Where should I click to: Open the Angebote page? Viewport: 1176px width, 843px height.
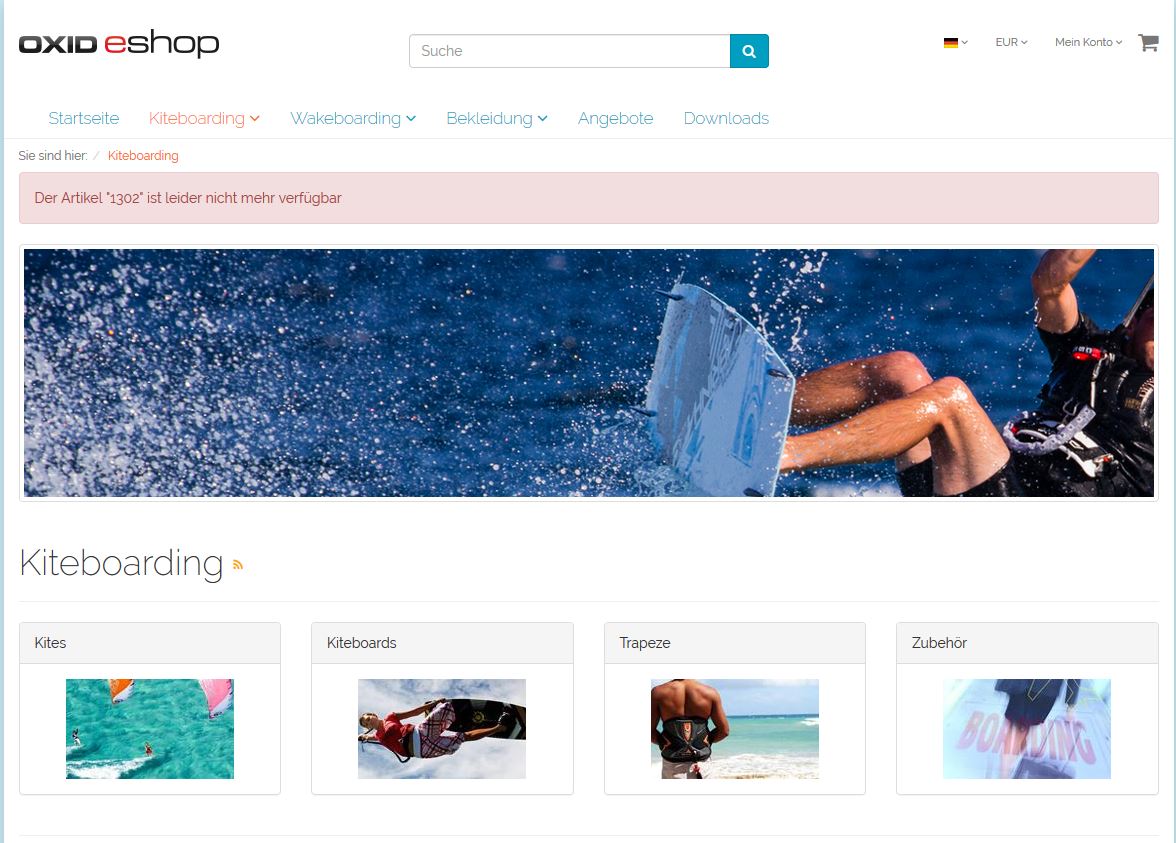pyautogui.click(x=615, y=118)
